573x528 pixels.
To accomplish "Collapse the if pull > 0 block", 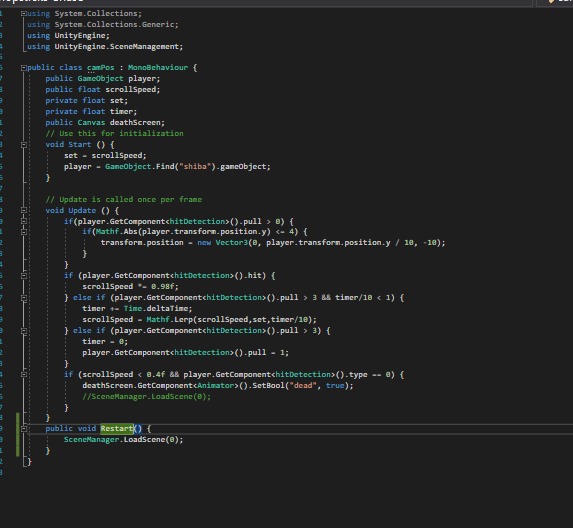I will pos(24,221).
